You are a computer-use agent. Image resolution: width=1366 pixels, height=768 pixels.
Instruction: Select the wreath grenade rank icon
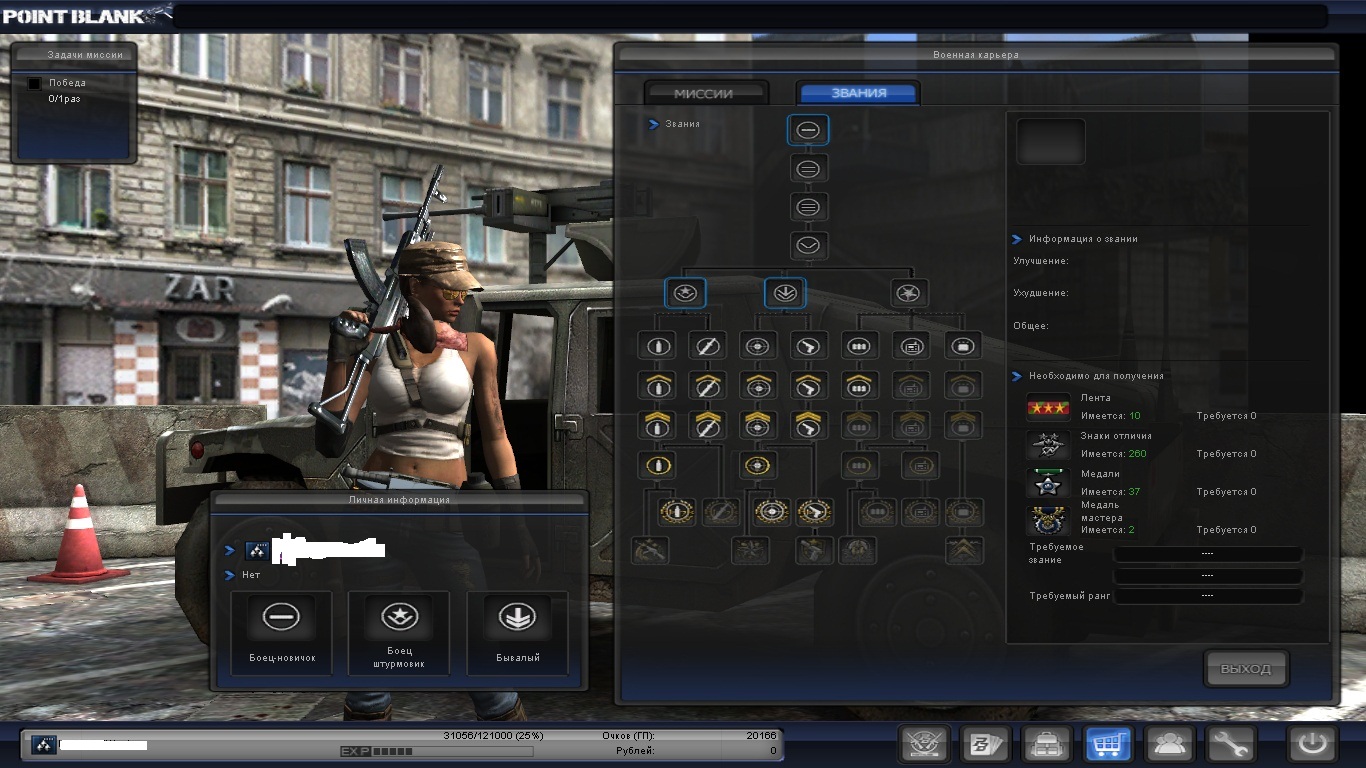coord(678,512)
